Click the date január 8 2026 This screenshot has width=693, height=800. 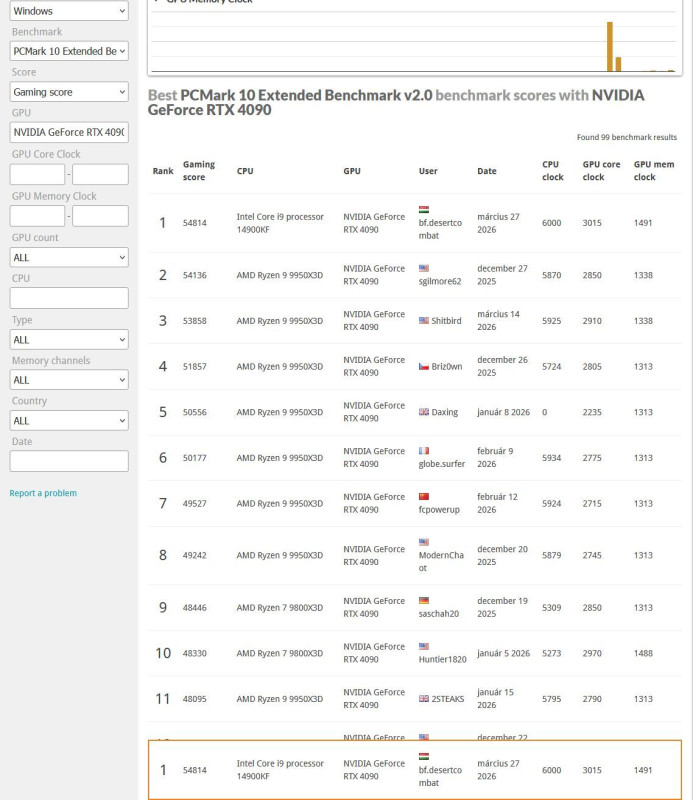pyautogui.click(x=503, y=412)
